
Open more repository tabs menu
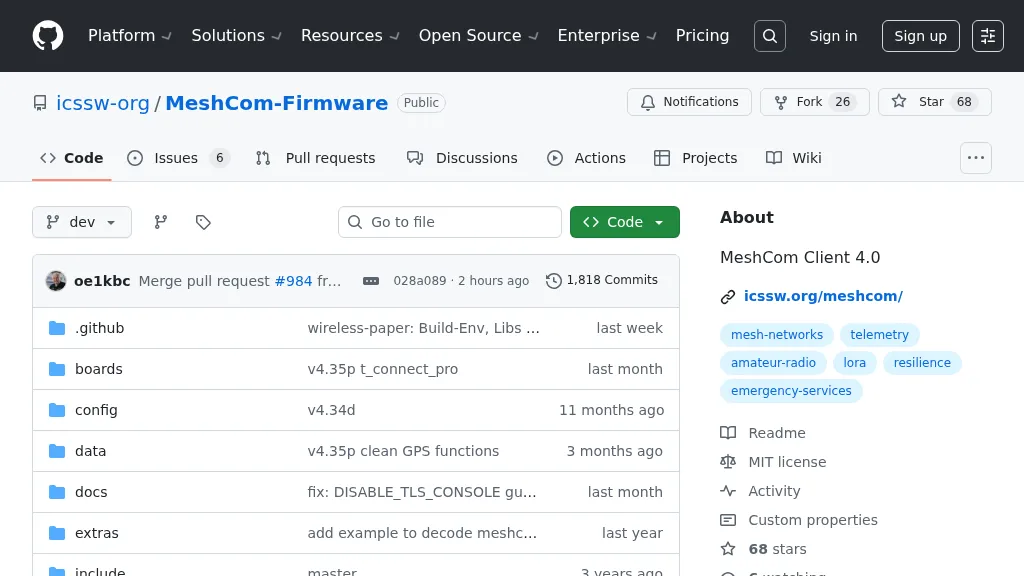pyautogui.click(x=976, y=158)
